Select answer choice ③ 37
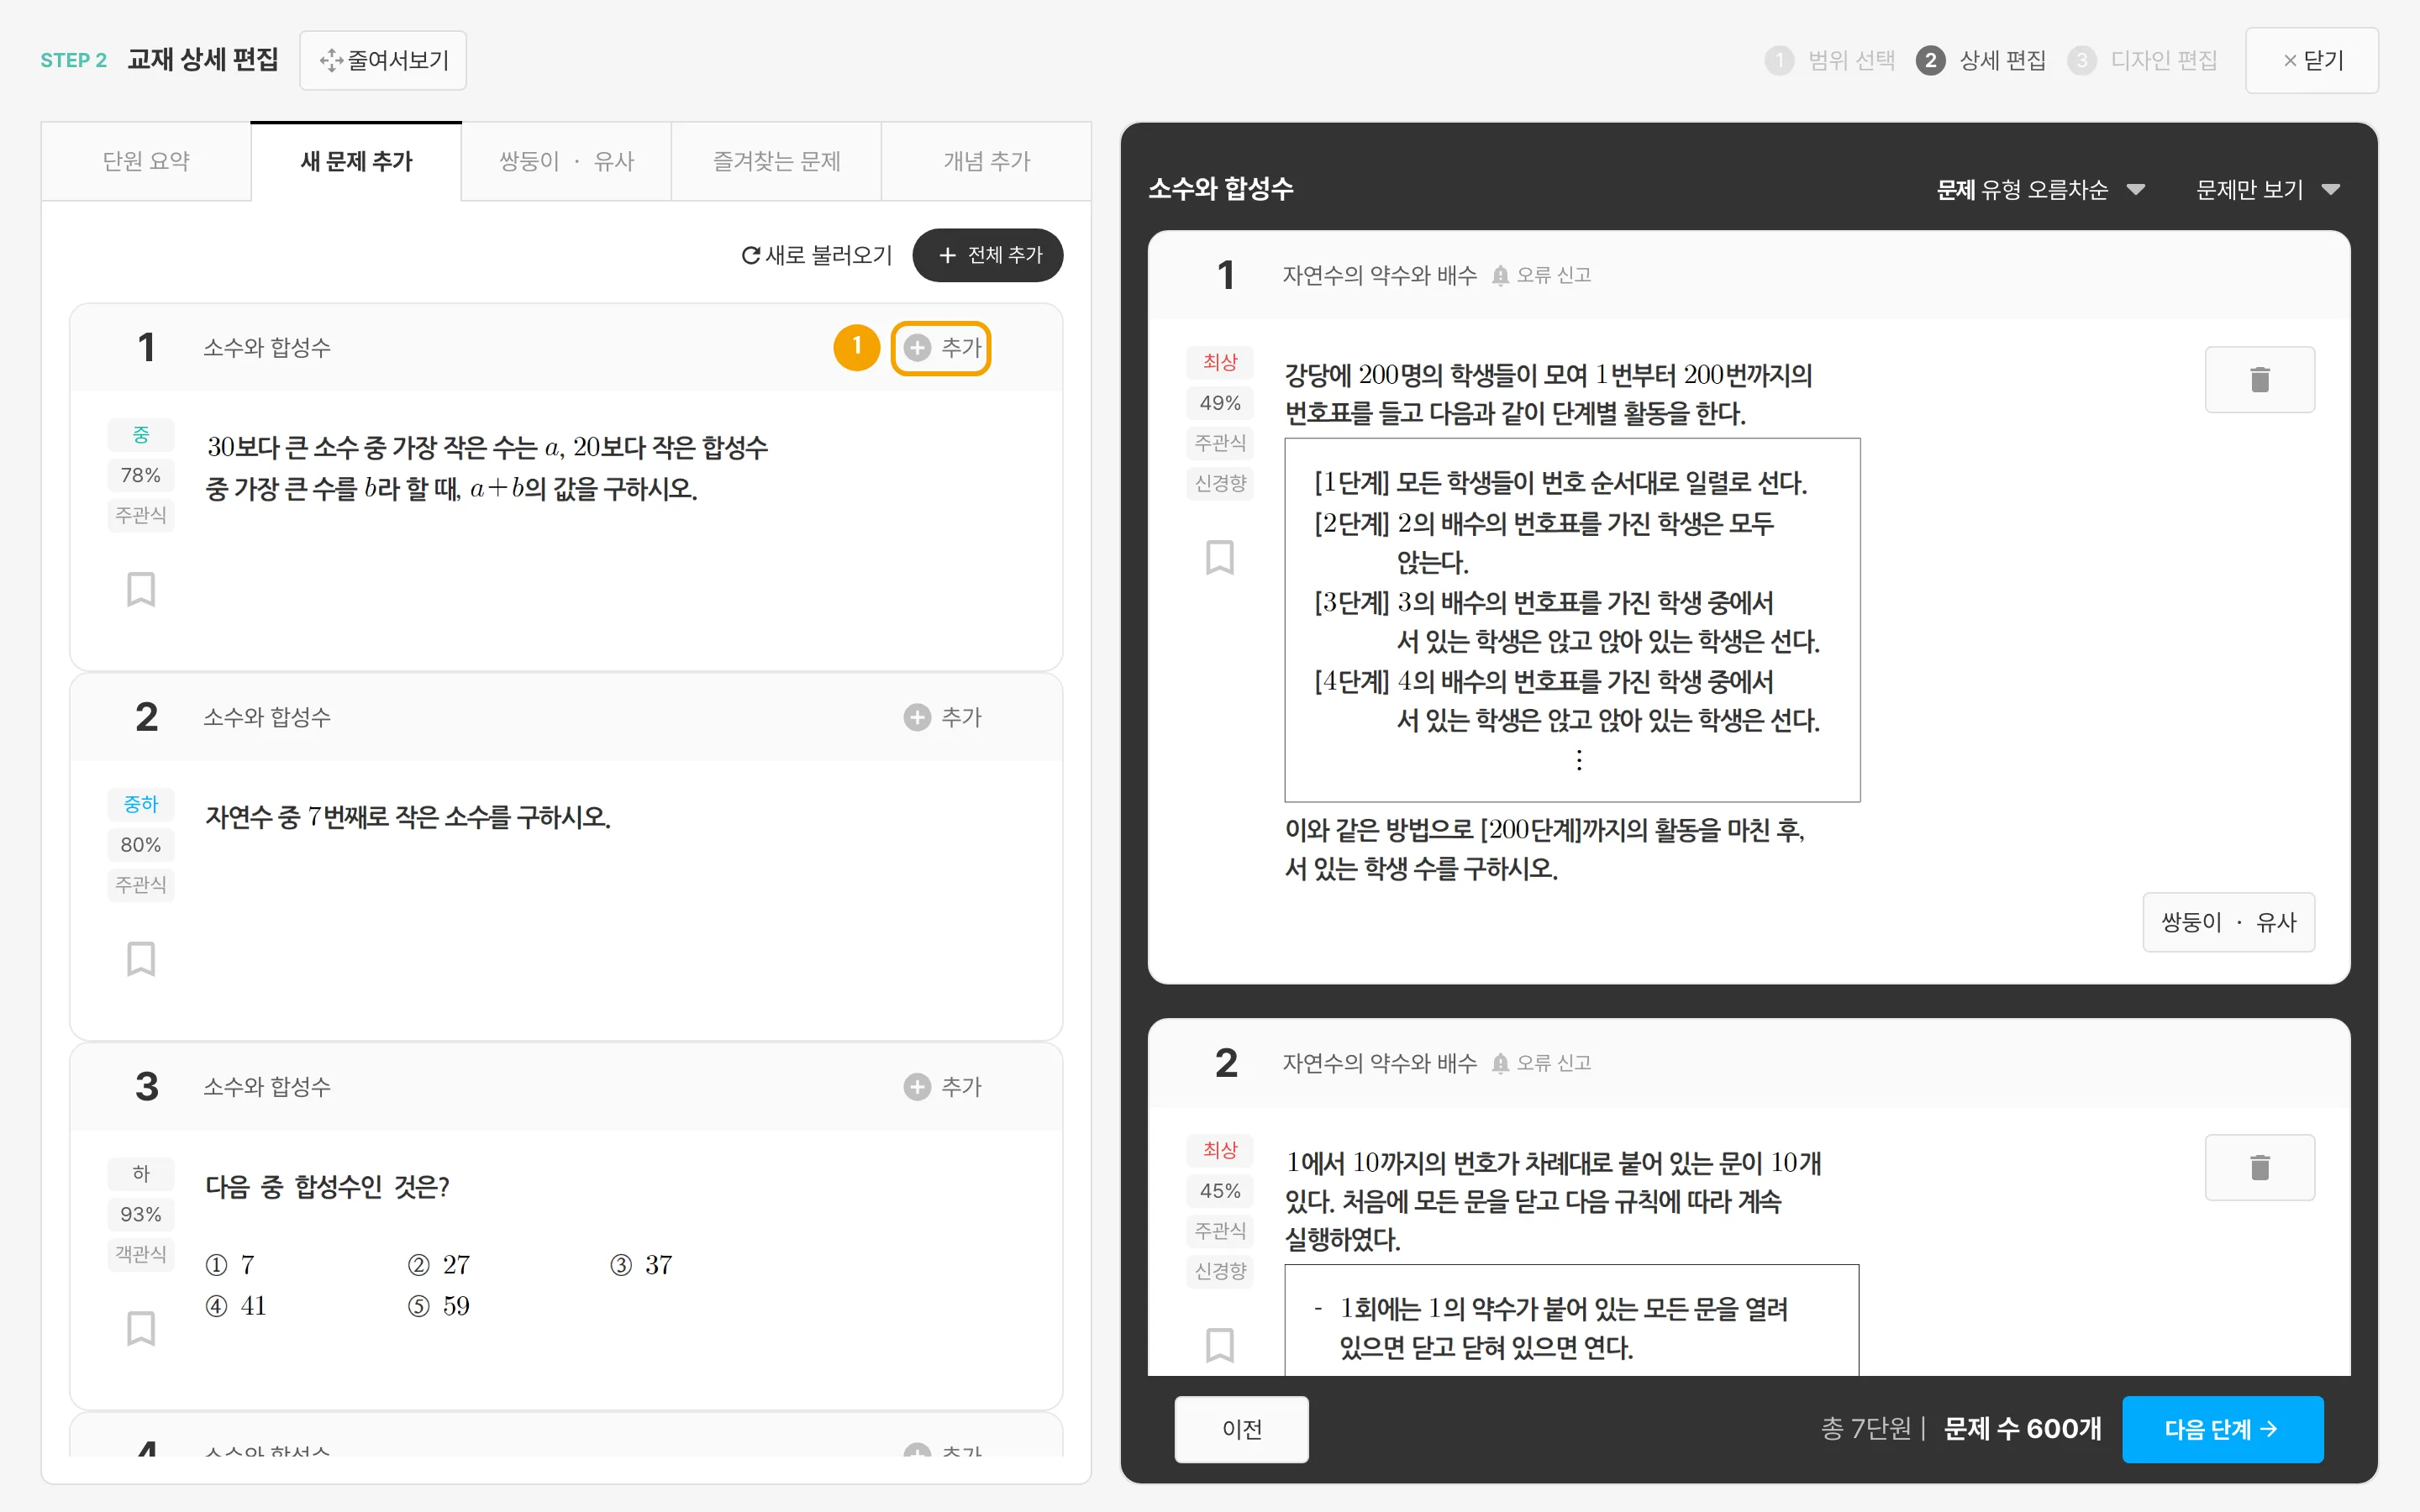 pos(641,1265)
